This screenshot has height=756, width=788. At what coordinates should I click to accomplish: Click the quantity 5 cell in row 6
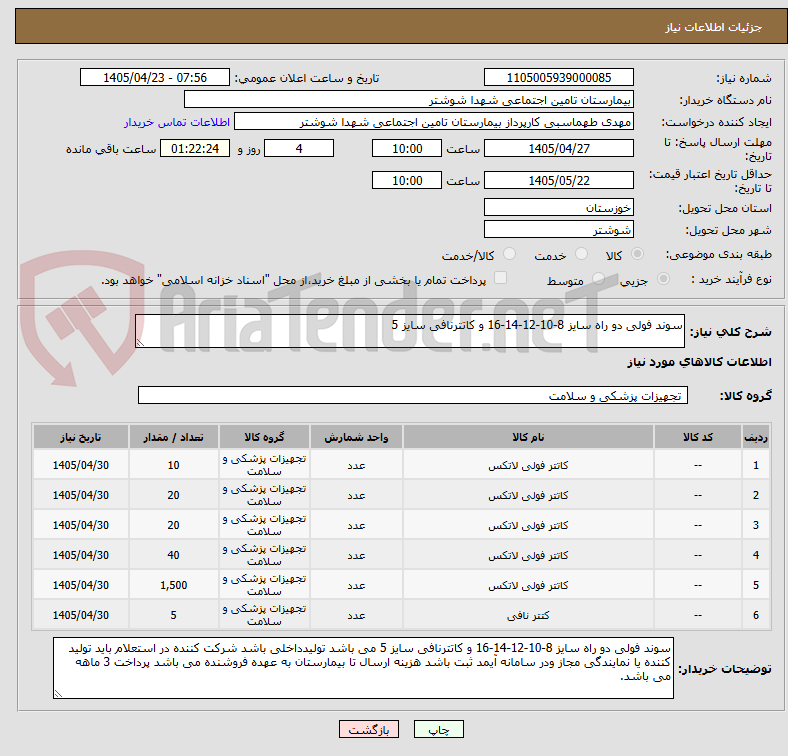[173, 615]
